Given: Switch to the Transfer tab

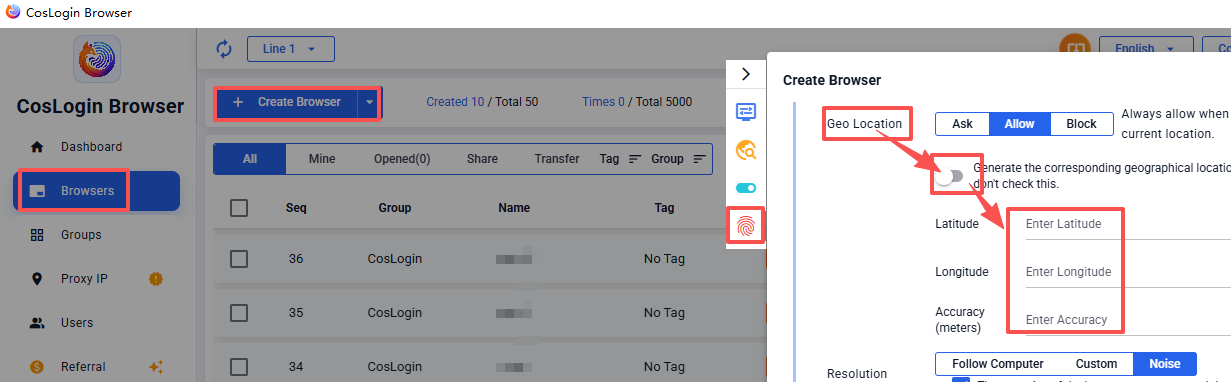Looking at the screenshot, I should point(557,159).
